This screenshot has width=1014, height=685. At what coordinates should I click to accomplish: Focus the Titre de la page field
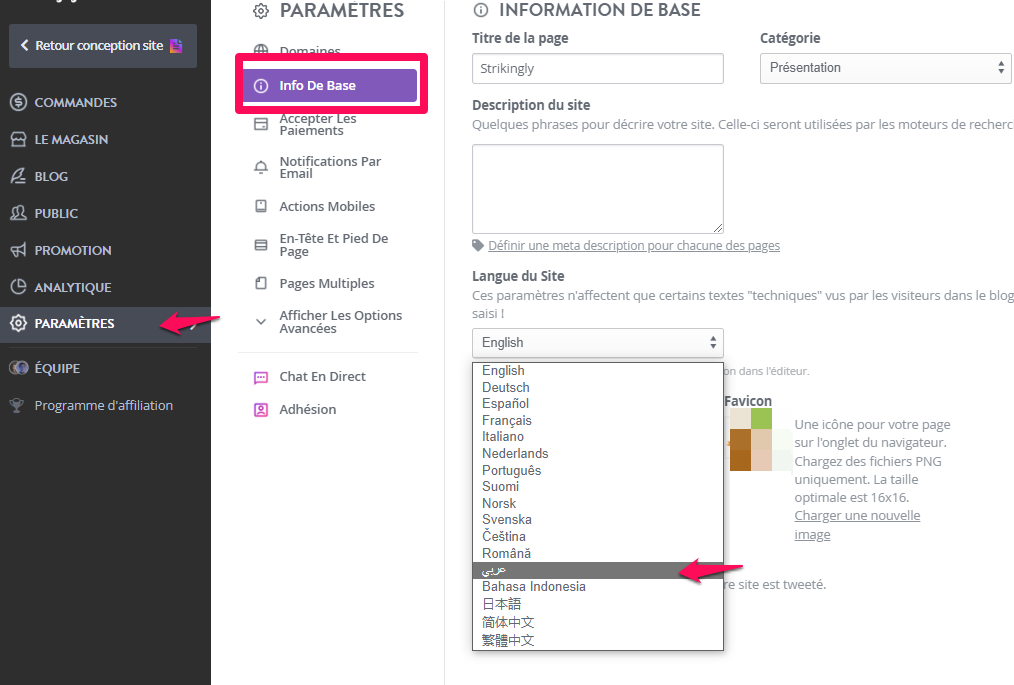598,69
